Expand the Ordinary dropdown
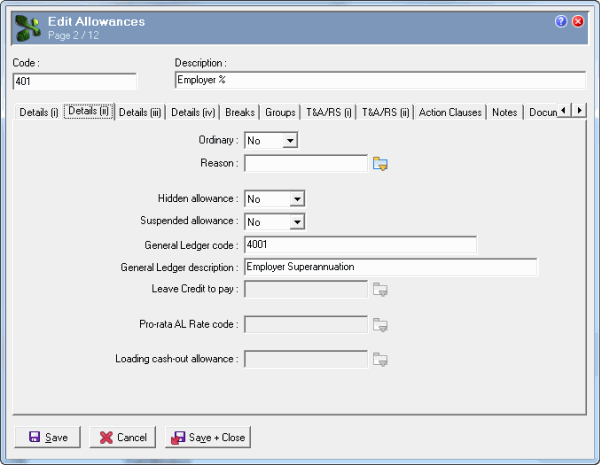 point(290,140)
